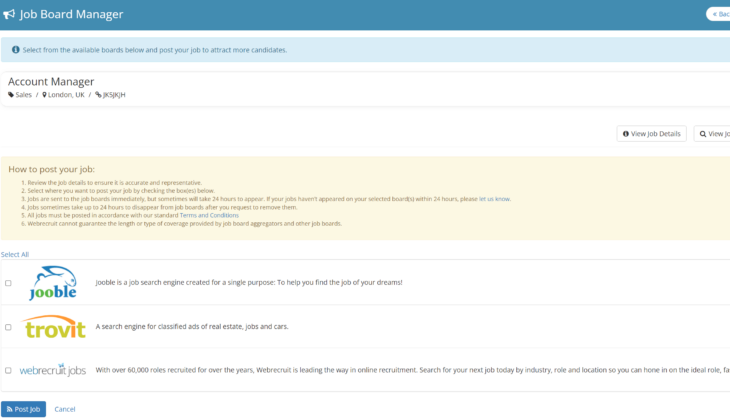Click the megaphone icon beside Job Board Manager
The width and height of the screenshot is (730, 420).
[10, 15]
